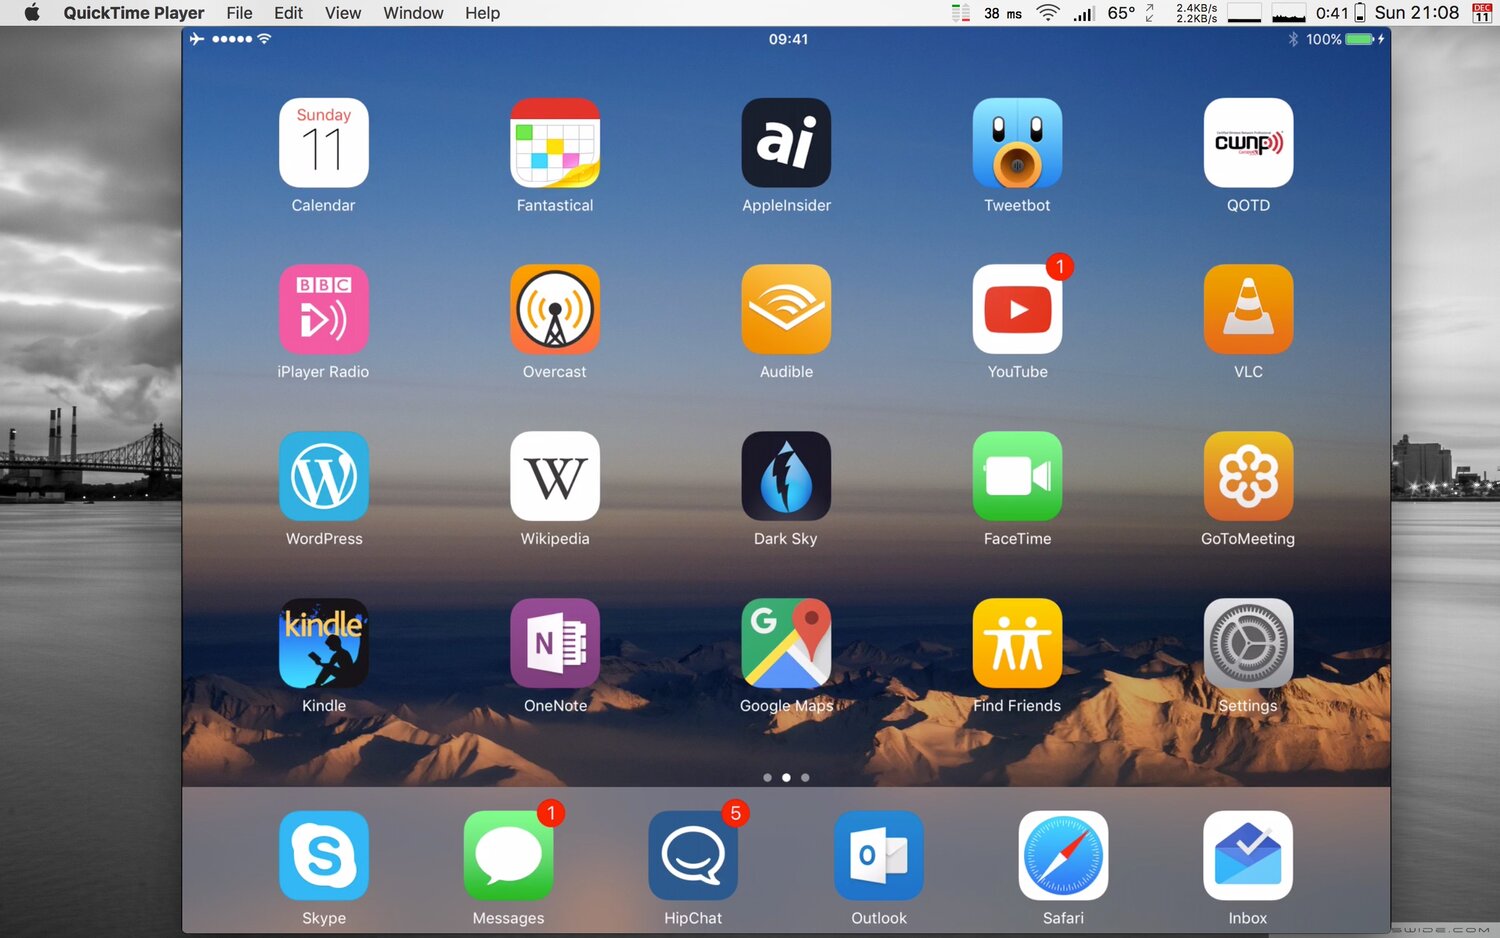Image resolution: width=1500 pixels, height=938 pixels.
Task: Go to third home screen page dot
Action: click(805, 777)
